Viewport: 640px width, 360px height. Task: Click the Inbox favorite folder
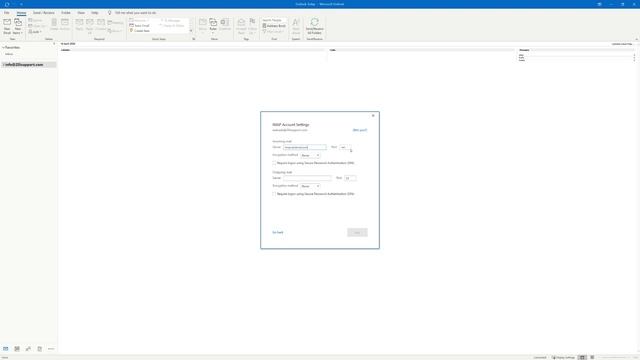(x=9, y=54)
